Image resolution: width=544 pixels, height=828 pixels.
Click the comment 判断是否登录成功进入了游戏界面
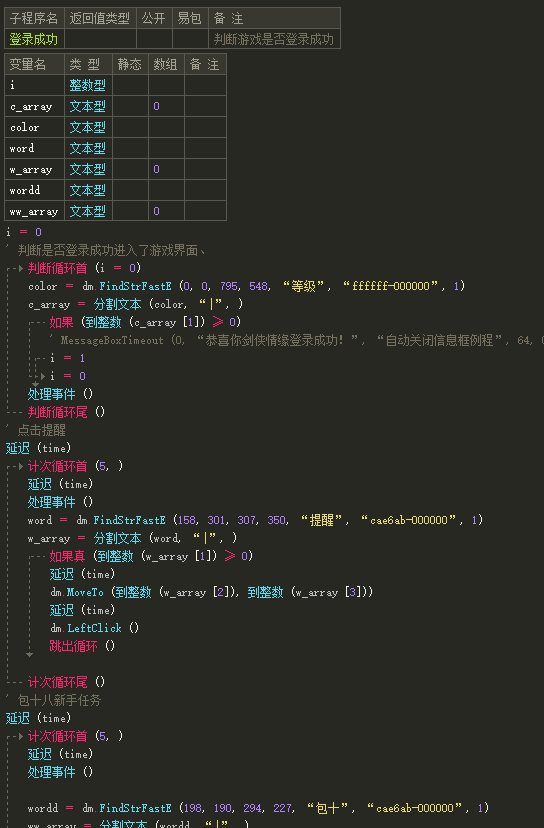coord(111,250)
